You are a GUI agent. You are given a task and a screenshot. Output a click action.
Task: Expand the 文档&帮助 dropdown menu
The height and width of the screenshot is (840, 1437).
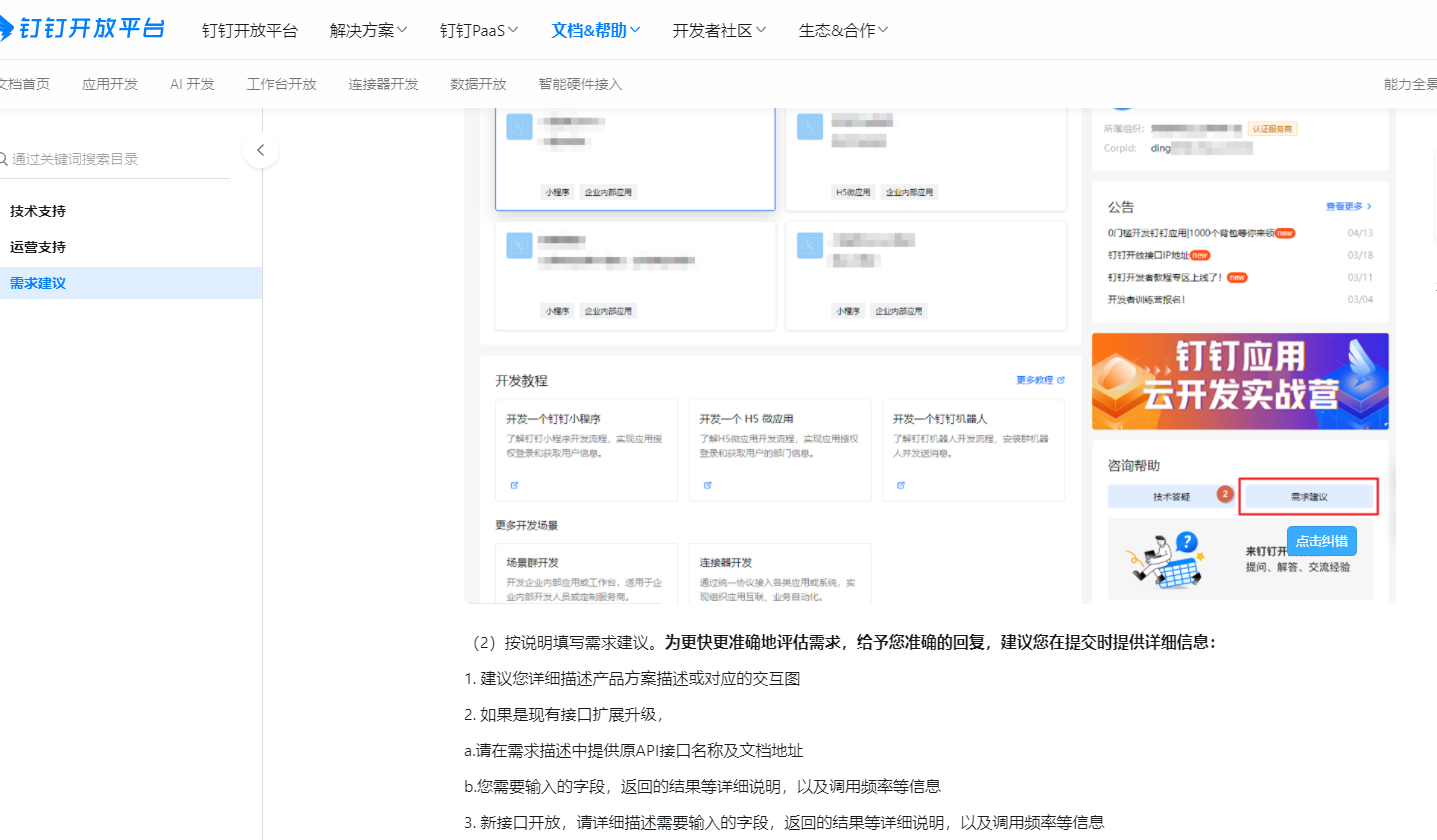click(596, 30)
